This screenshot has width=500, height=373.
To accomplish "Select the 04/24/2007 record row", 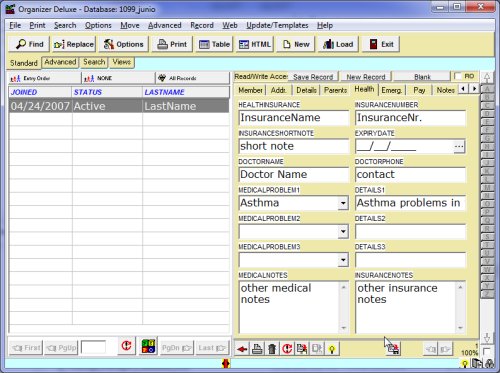I will tap(119, 106).
